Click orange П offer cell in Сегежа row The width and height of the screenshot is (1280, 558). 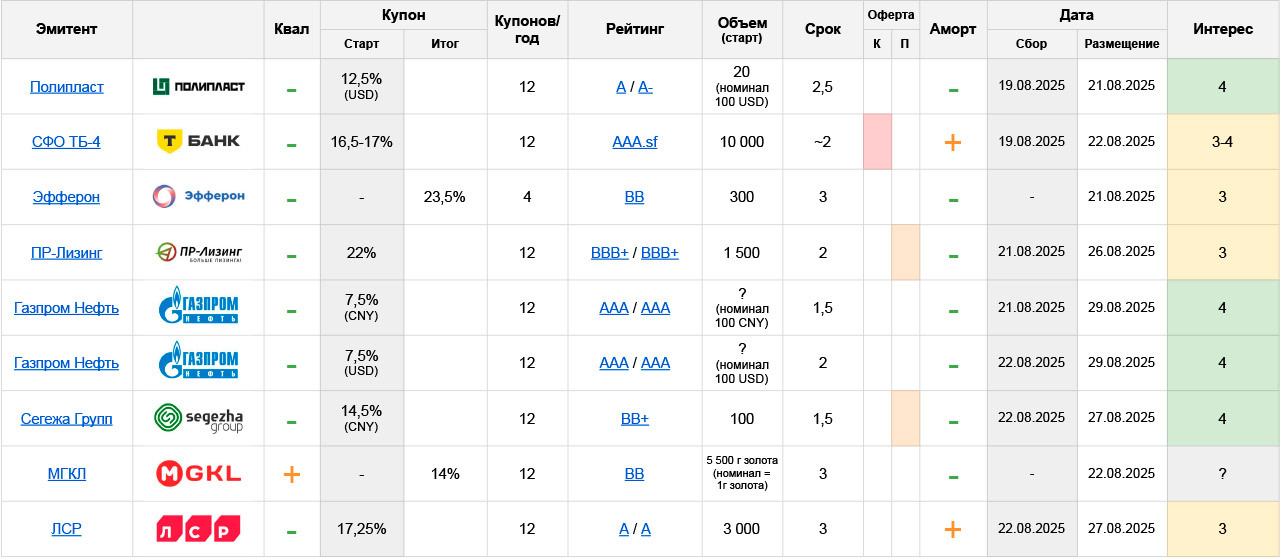click(x=905, y=419)
